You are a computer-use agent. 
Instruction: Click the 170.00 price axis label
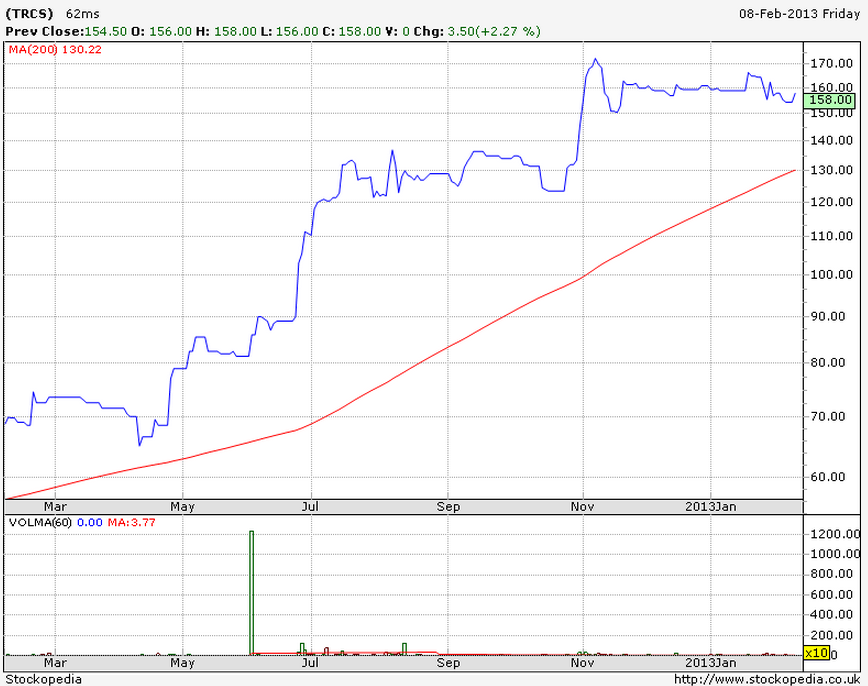pyautogui.click(x=831, y=64)
